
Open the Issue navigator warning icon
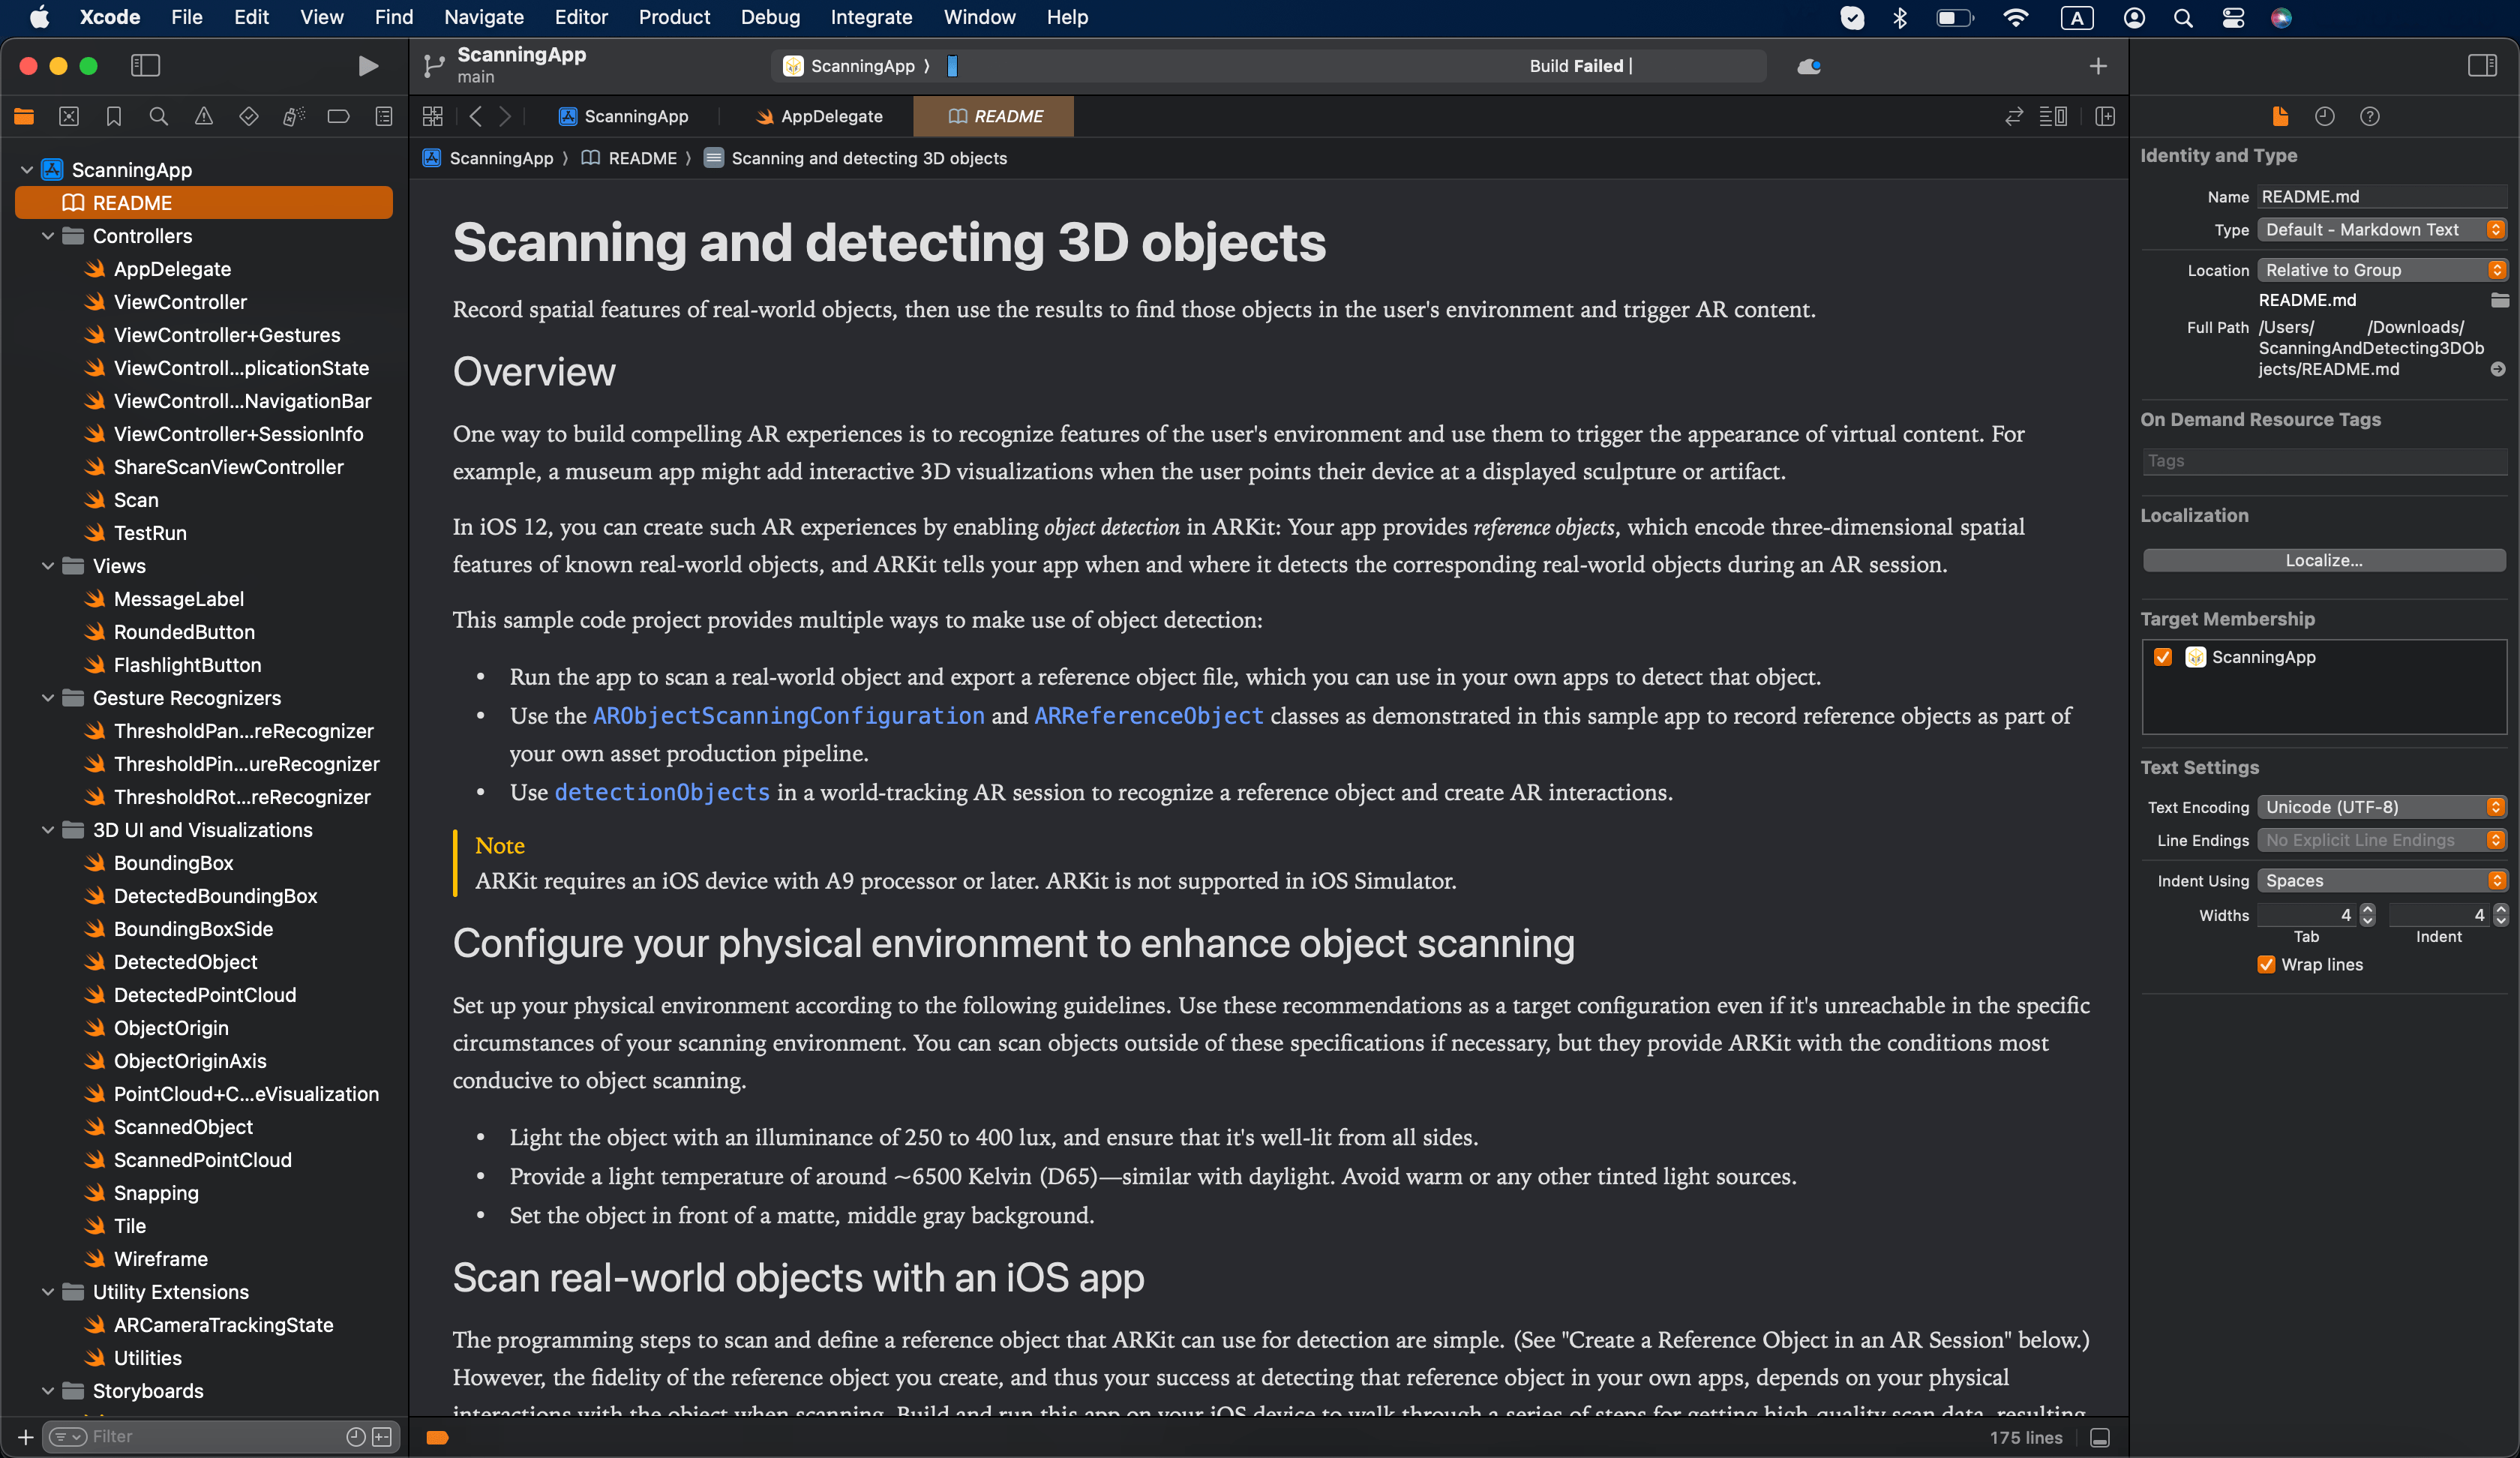[203, 117]
